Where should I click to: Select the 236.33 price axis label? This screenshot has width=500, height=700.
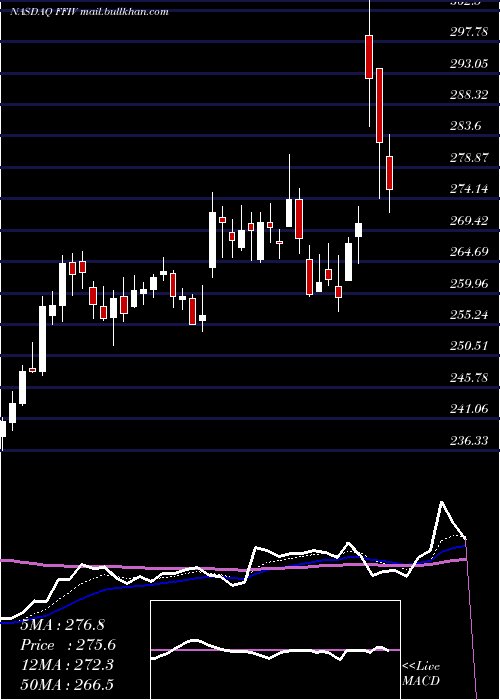[x=468, y=441]
